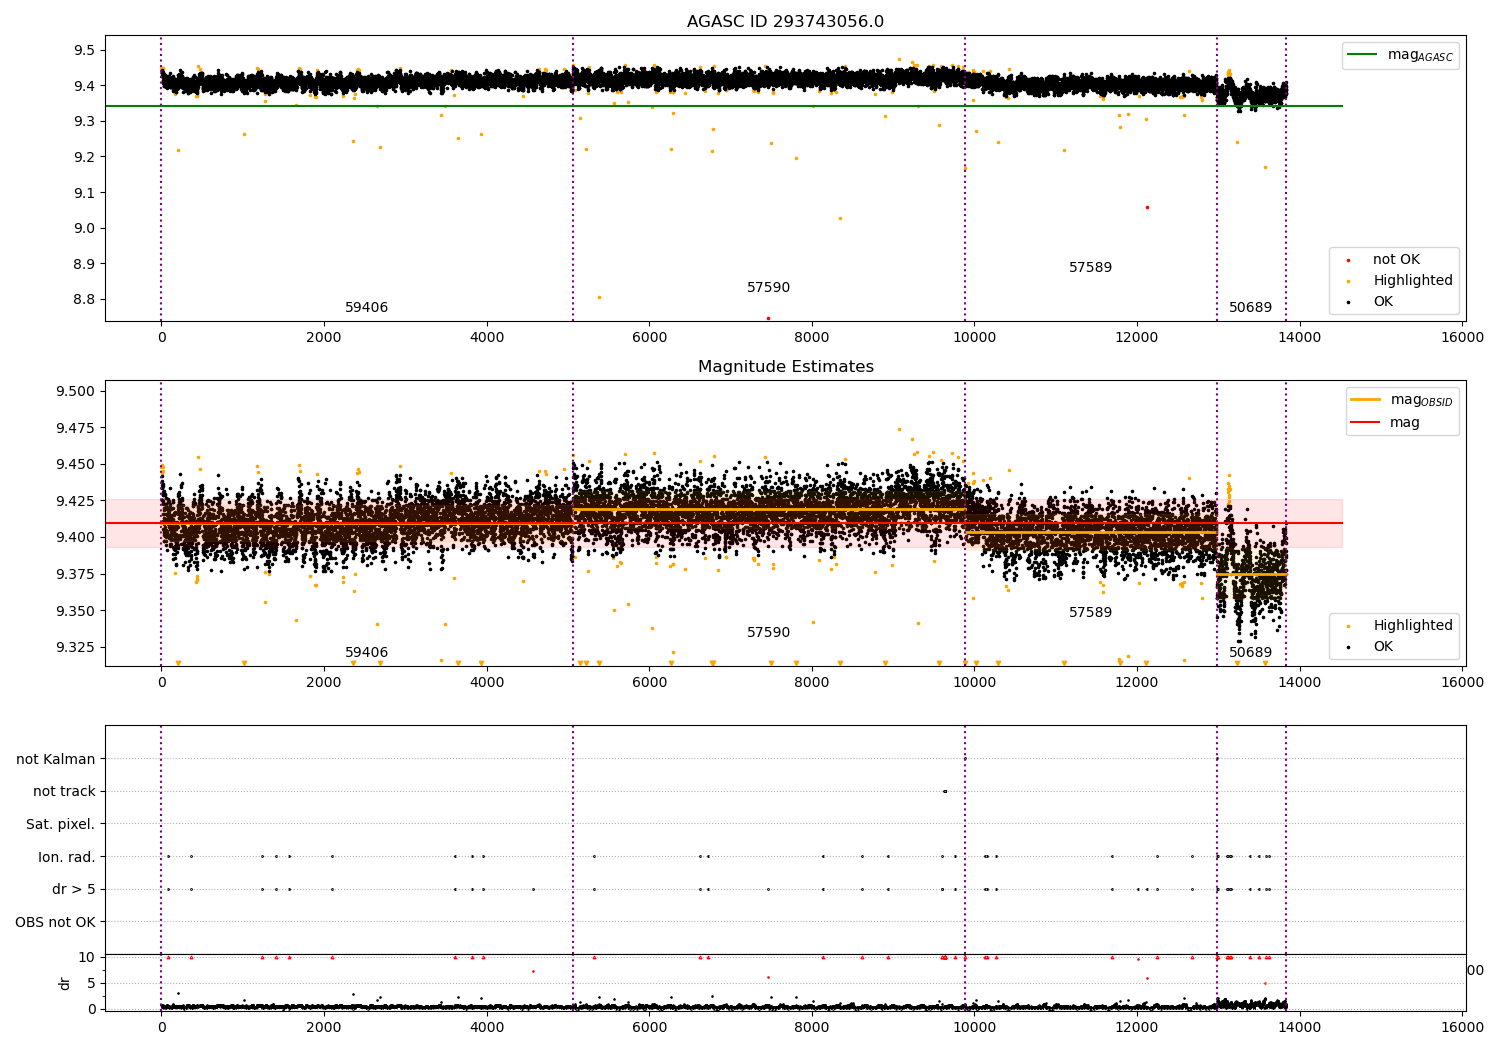1500x1050 pixels.
Task: Click OBSID label 57590 in Magnitude Estimates plot
Action: [768, 632]
